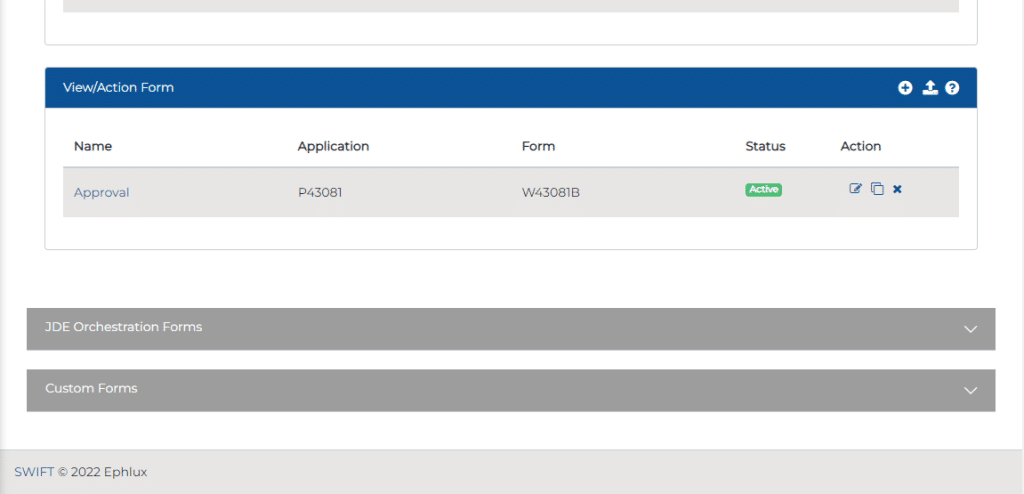Click the Action column header
The height and width of the screenshot is (494, 1024).
860,146
